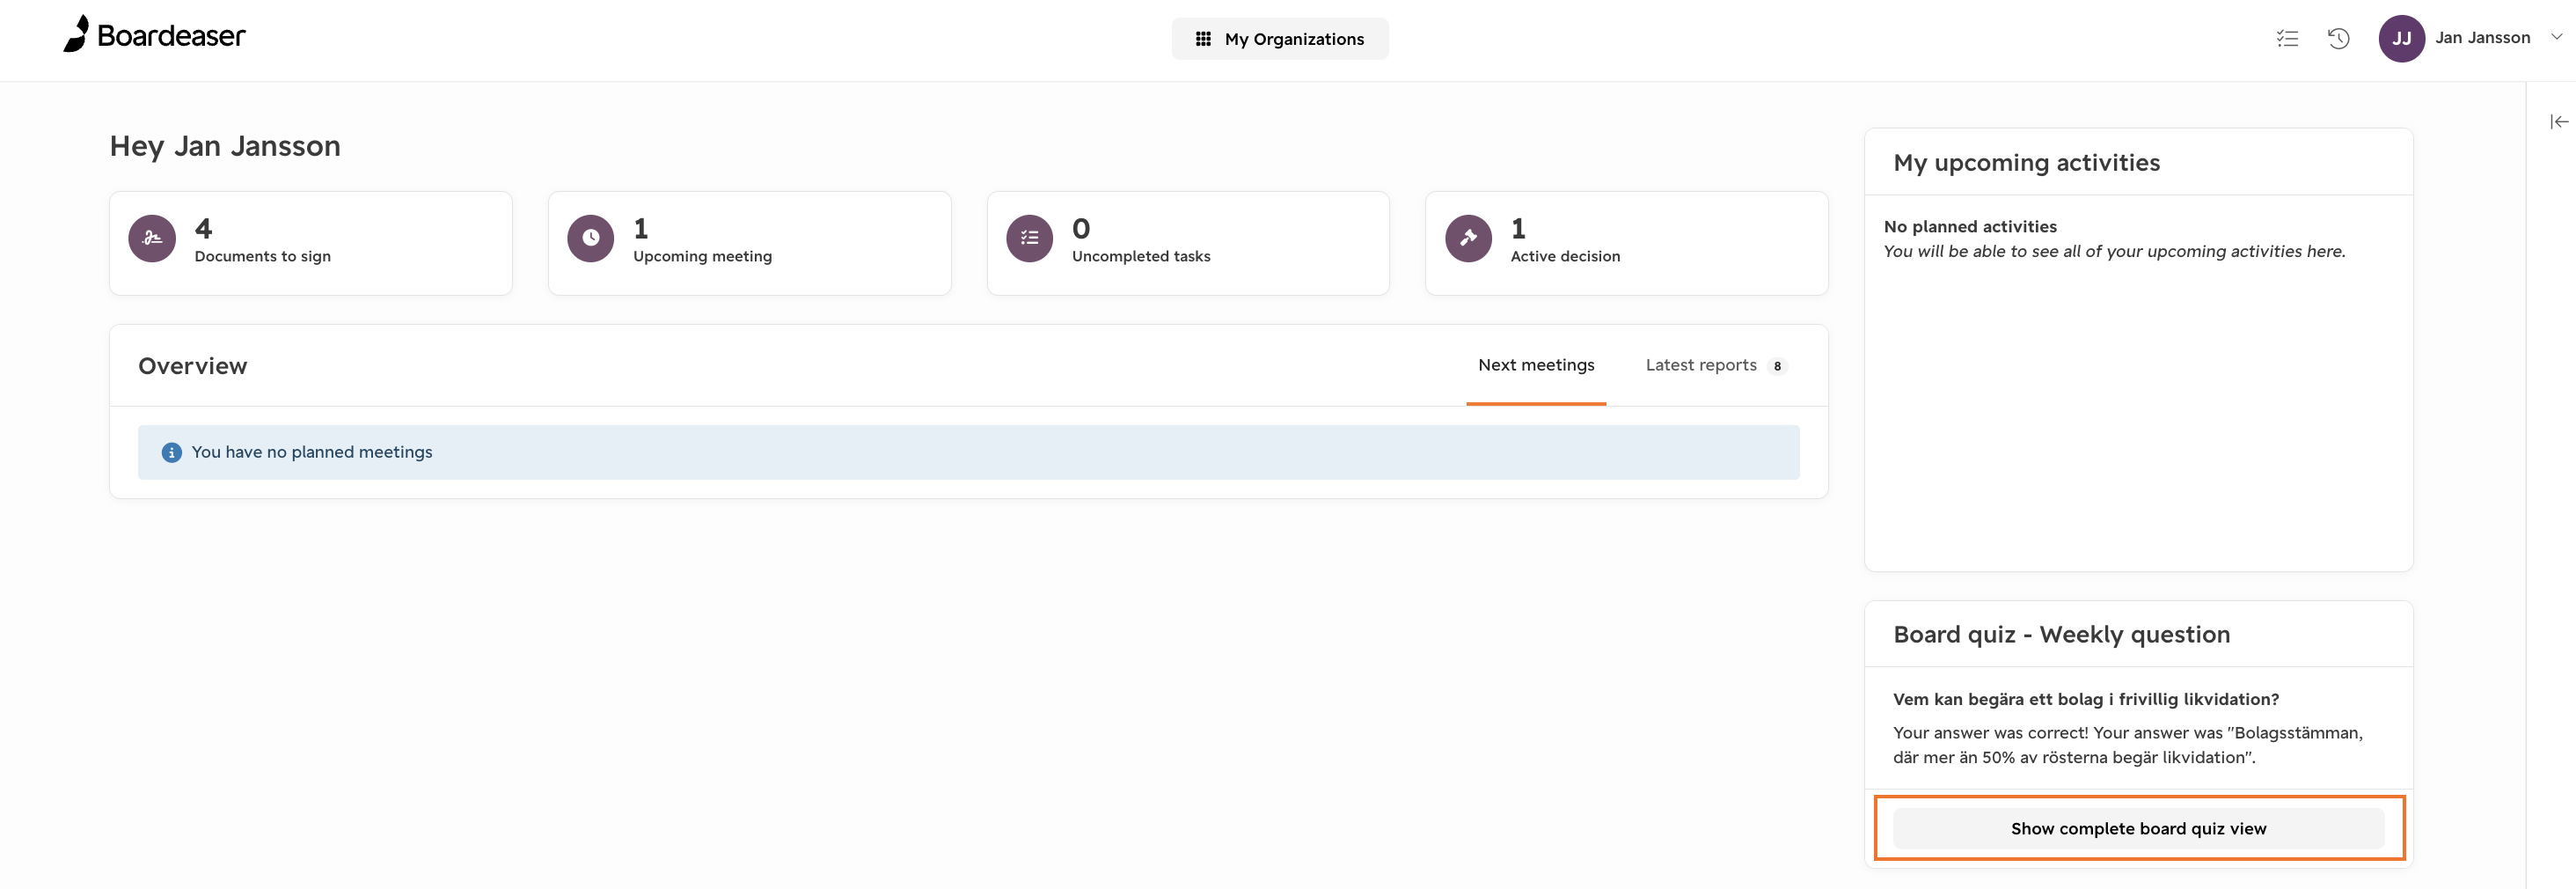Click the clock icon on Upcoming meeting card

590,238
